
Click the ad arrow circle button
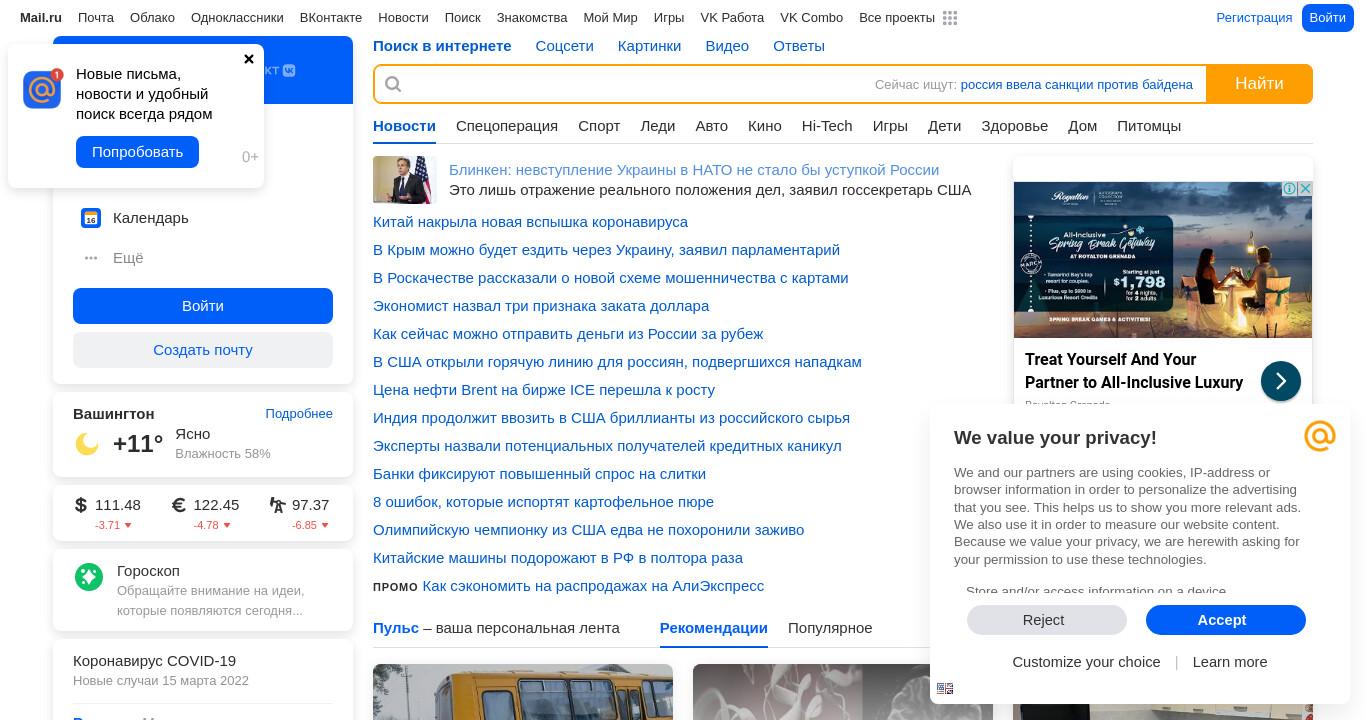point(1281,381)
